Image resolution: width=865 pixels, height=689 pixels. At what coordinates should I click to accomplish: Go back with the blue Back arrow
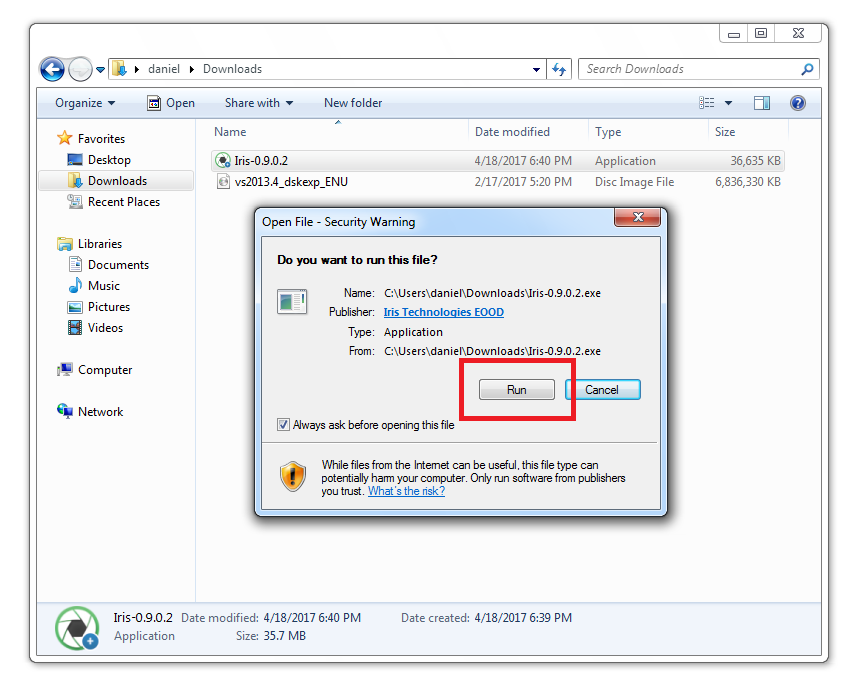tap(52, 70)
